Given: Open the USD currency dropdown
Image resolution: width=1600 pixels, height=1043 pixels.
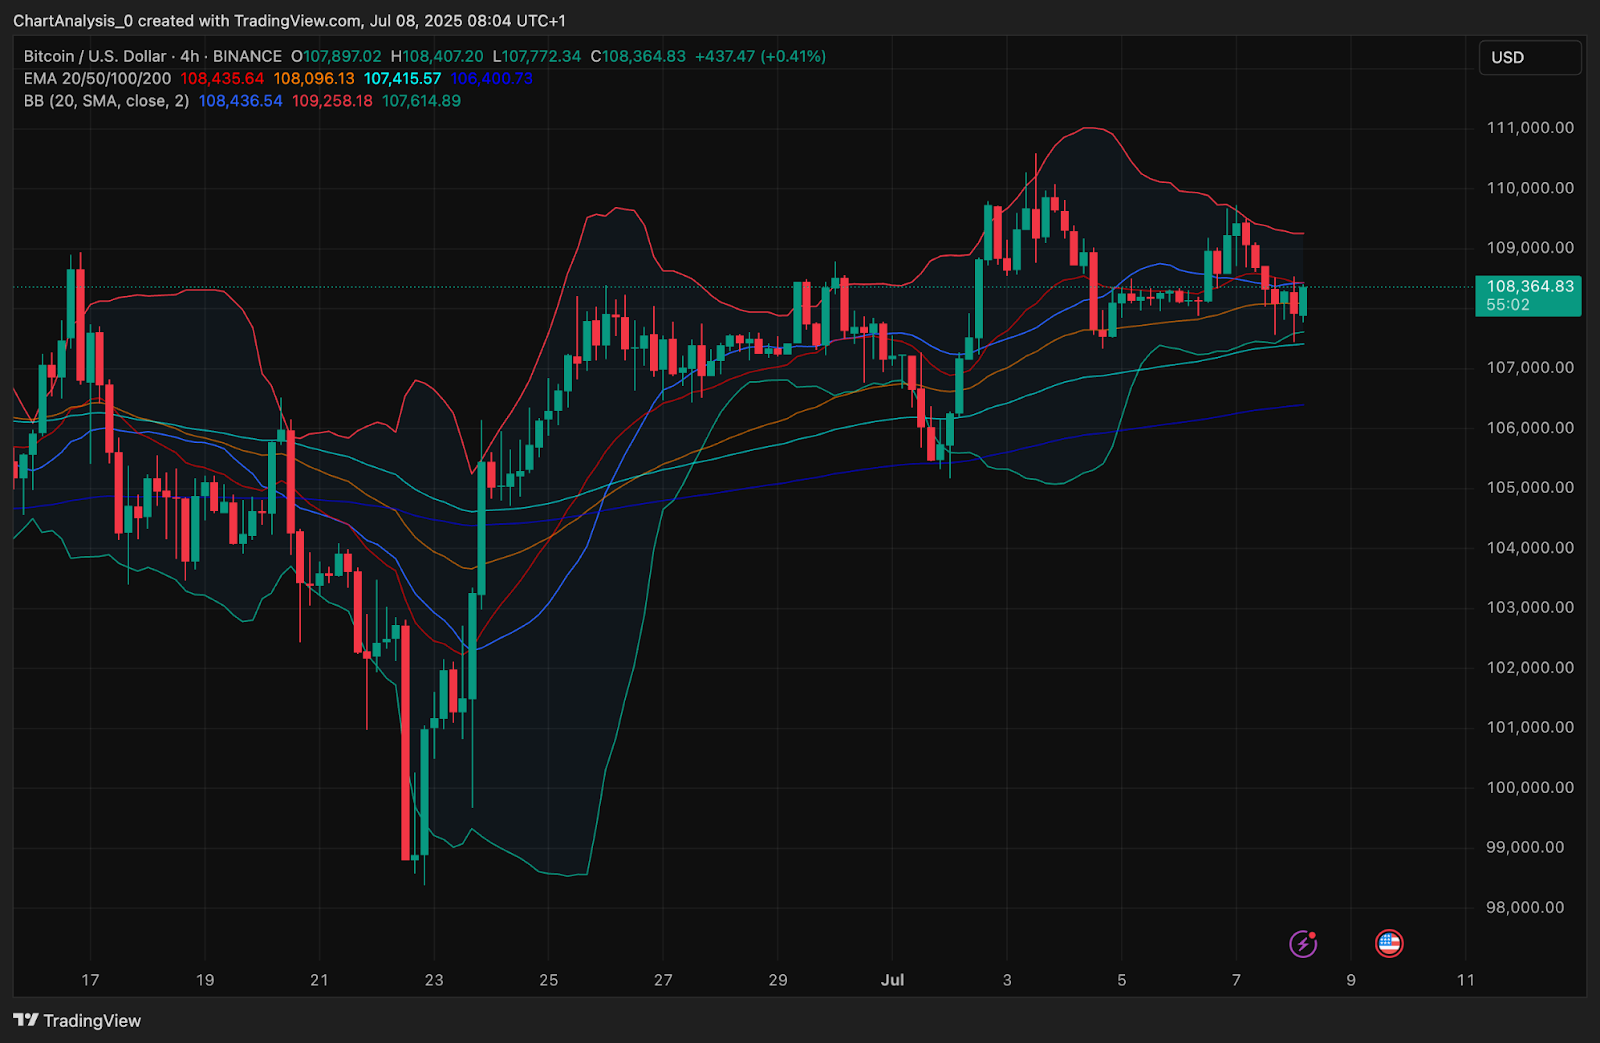Looking at the screenshot, I should pyautogui.click(x=1529, y=58).
